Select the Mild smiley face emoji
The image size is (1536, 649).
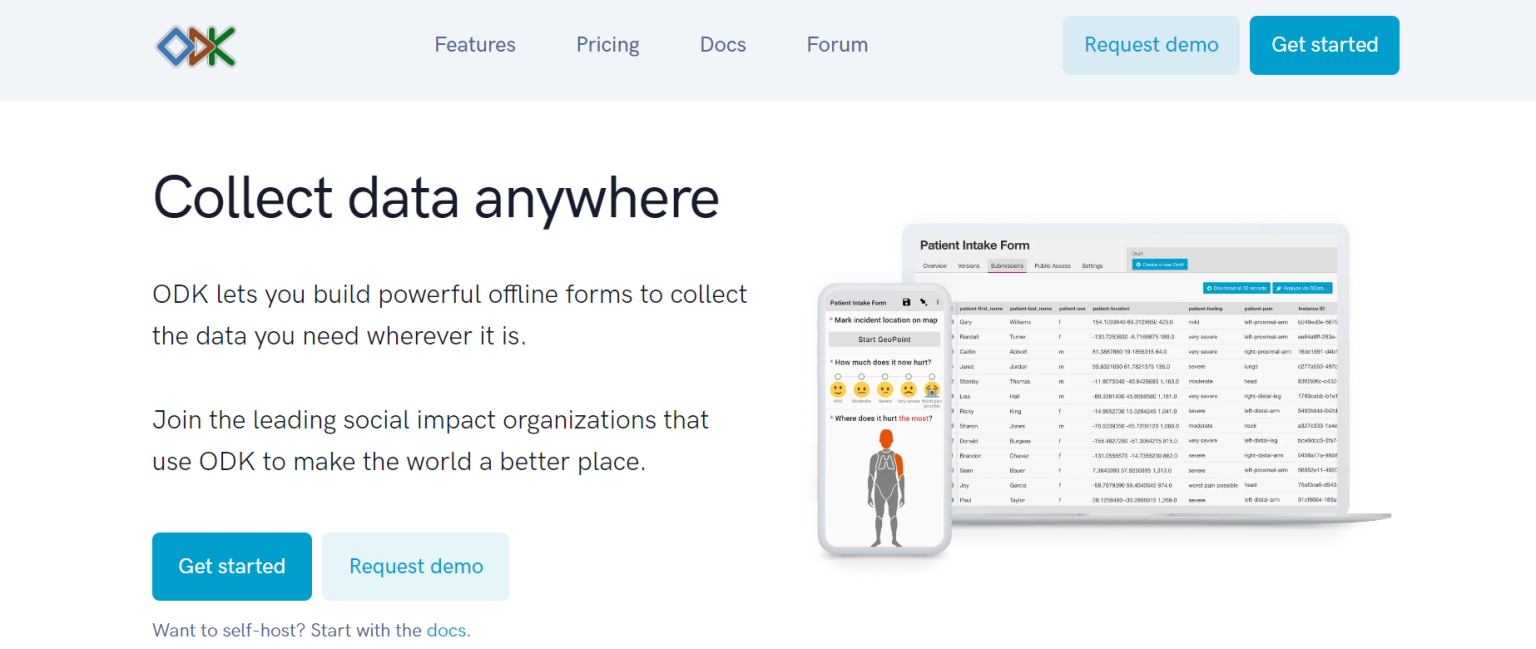(838, 389)
